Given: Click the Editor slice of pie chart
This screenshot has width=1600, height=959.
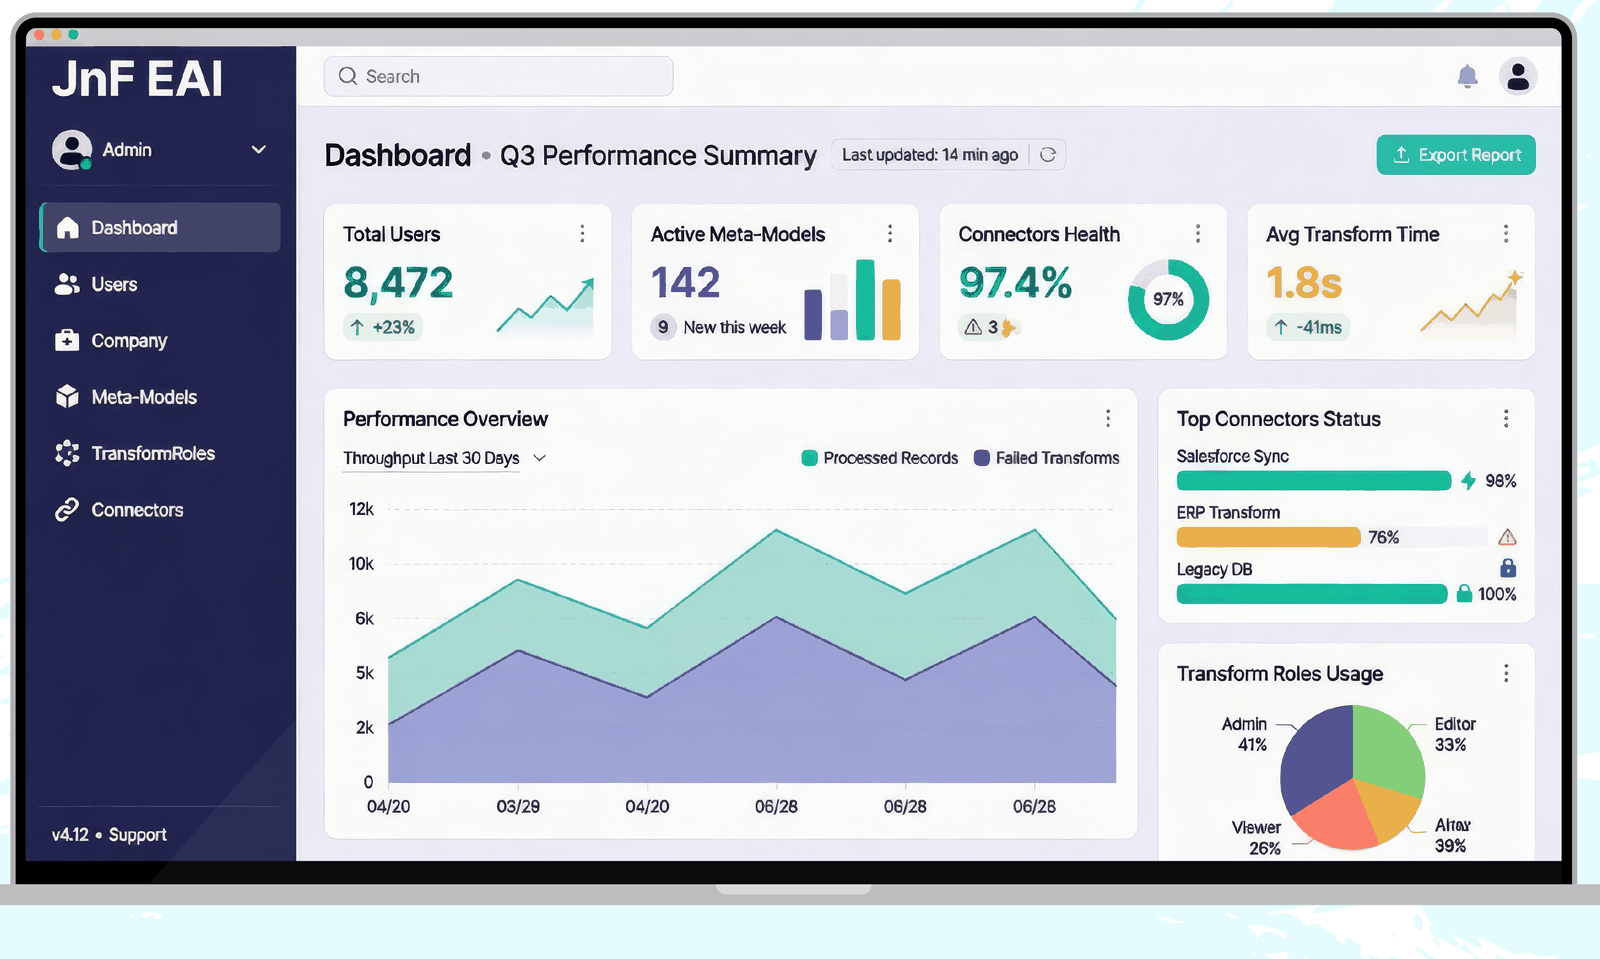Looking at the screenshot, I should (x=1389, y=748).
